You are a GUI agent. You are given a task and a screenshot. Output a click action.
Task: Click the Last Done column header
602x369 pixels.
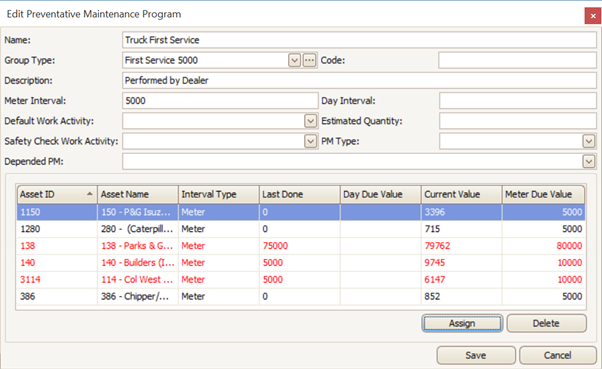[299, 194]
